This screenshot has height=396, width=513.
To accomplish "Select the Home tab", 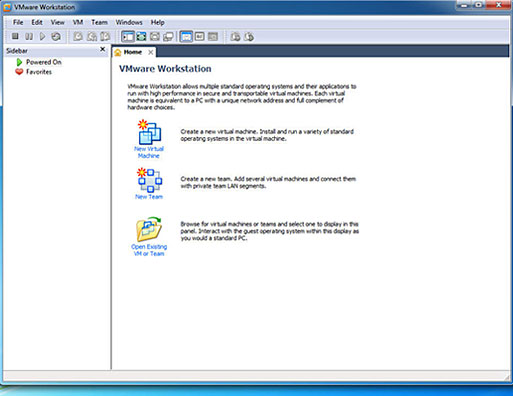I will 133,52.
